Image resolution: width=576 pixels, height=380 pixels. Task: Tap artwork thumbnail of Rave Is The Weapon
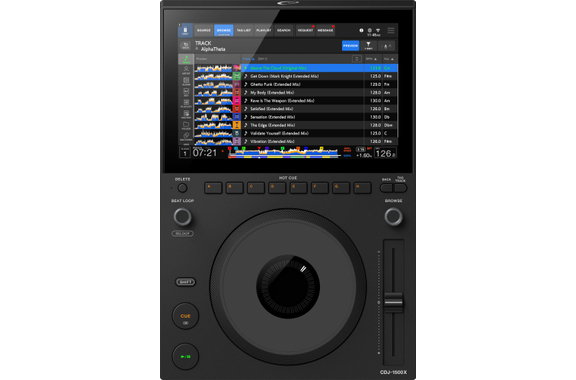(237, 101)
